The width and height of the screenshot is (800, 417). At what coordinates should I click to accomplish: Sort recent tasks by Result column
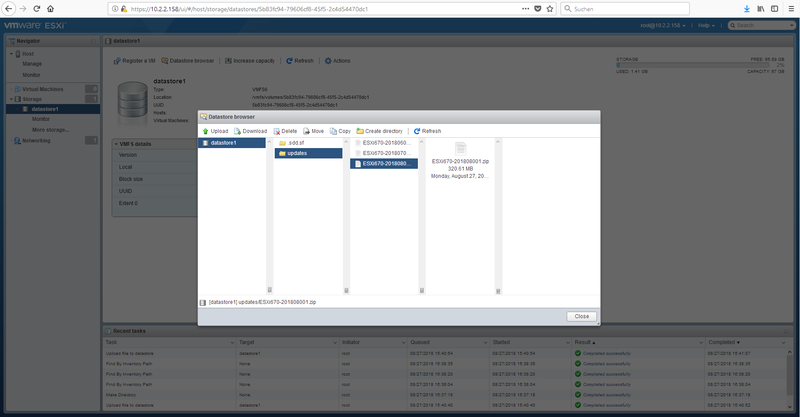pyautogui.click(x=585, y=342)
